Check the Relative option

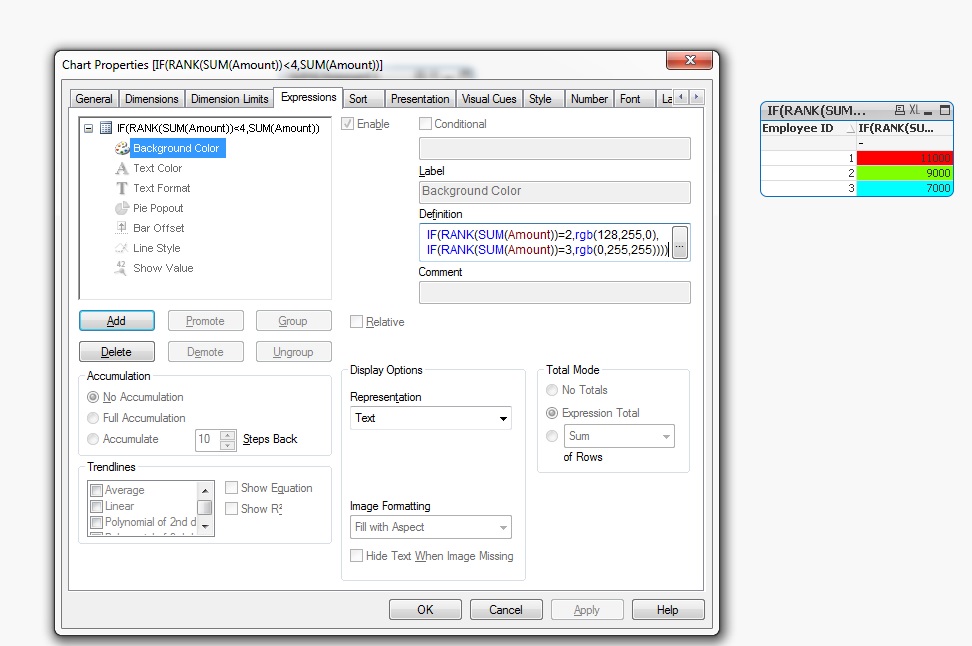[356, 322]
